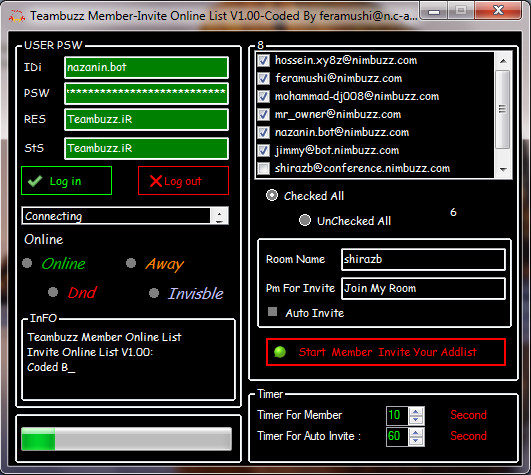Check shirazb@conference.nimbuzz.com entry
This screenshot has height=475, width=531.
263,168
